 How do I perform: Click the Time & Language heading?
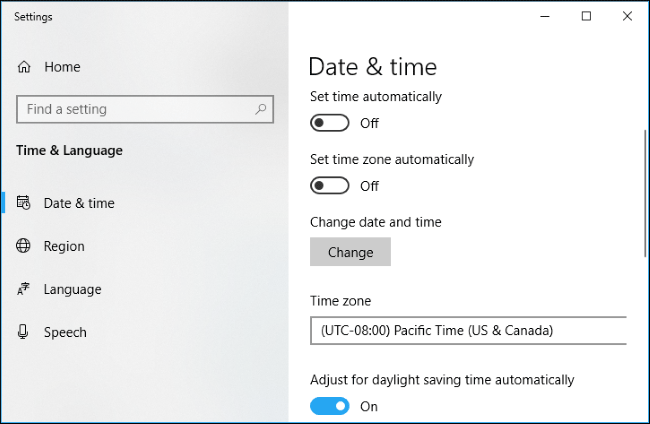(69, 150)
